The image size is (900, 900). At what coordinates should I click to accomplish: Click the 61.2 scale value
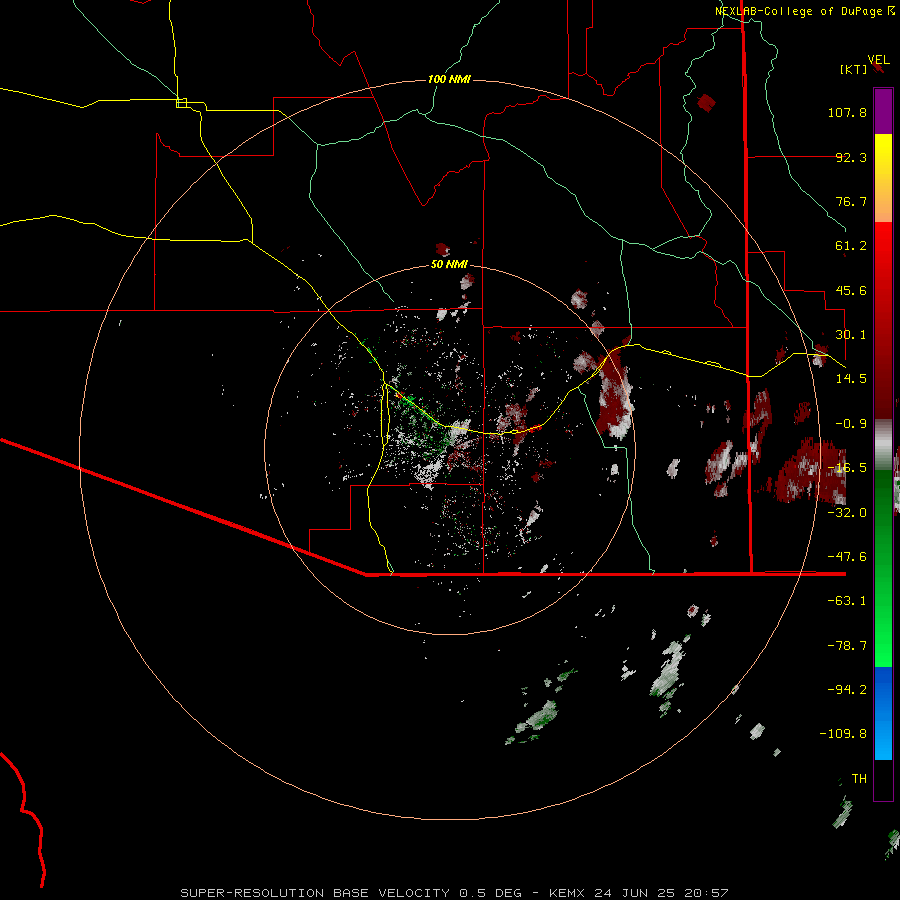click(851, 246)
